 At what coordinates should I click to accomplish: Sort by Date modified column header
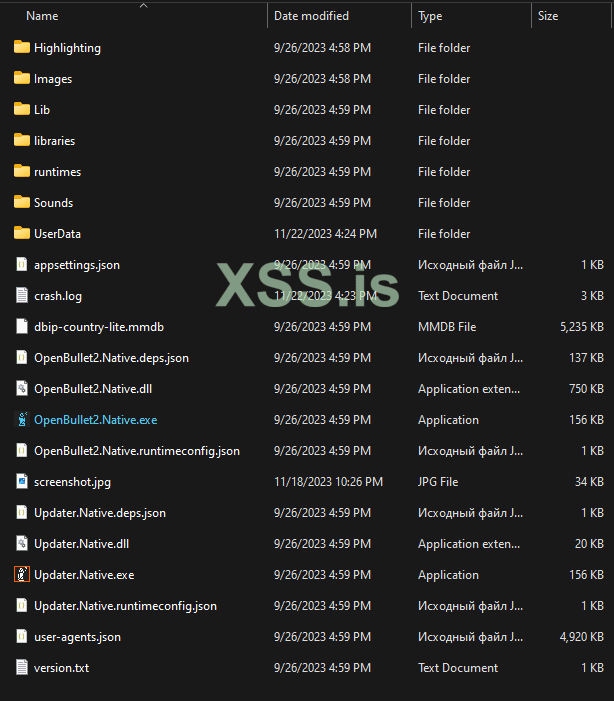[311, 16]
